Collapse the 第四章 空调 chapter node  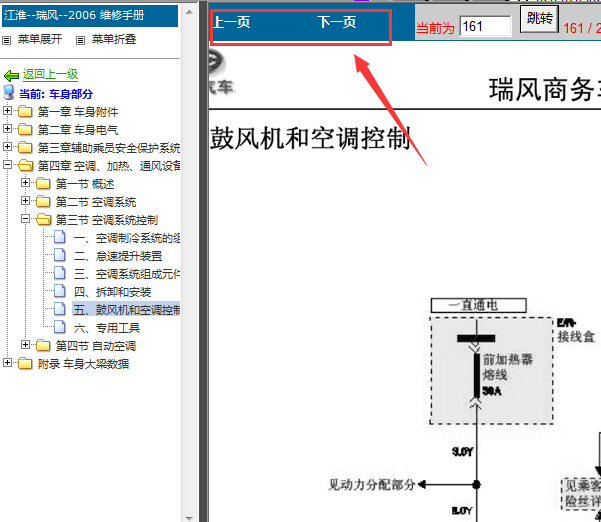click(8, 165)
